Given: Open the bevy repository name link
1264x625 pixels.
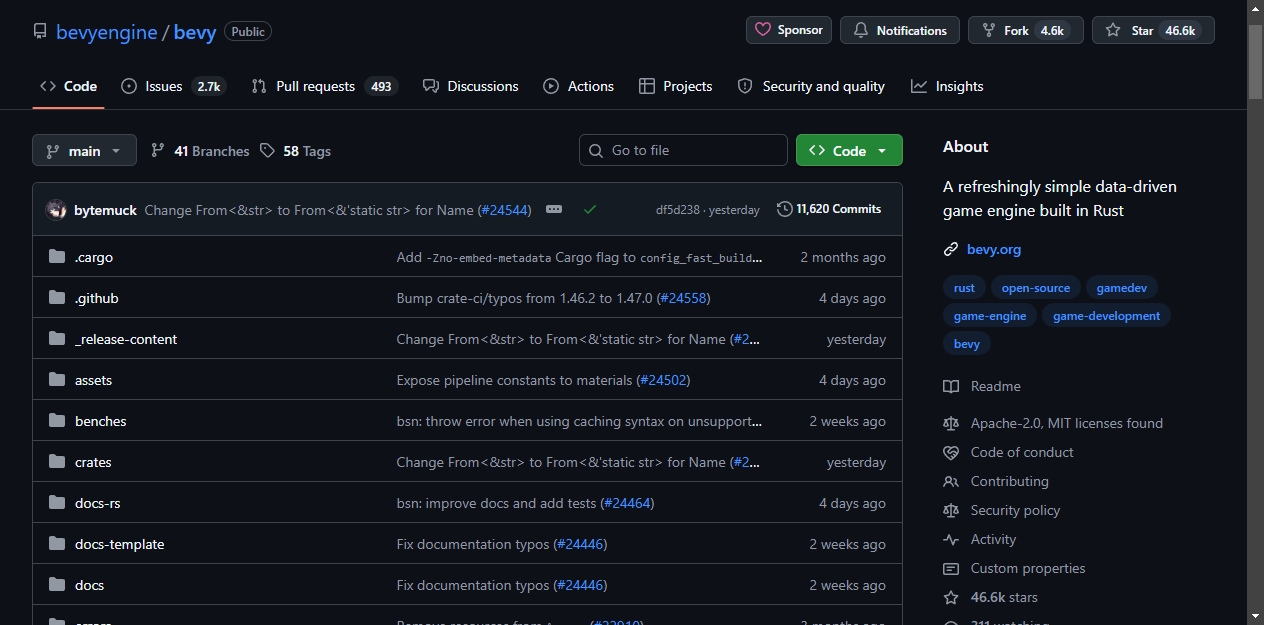Looking at the screenshot, I should 195,32.
